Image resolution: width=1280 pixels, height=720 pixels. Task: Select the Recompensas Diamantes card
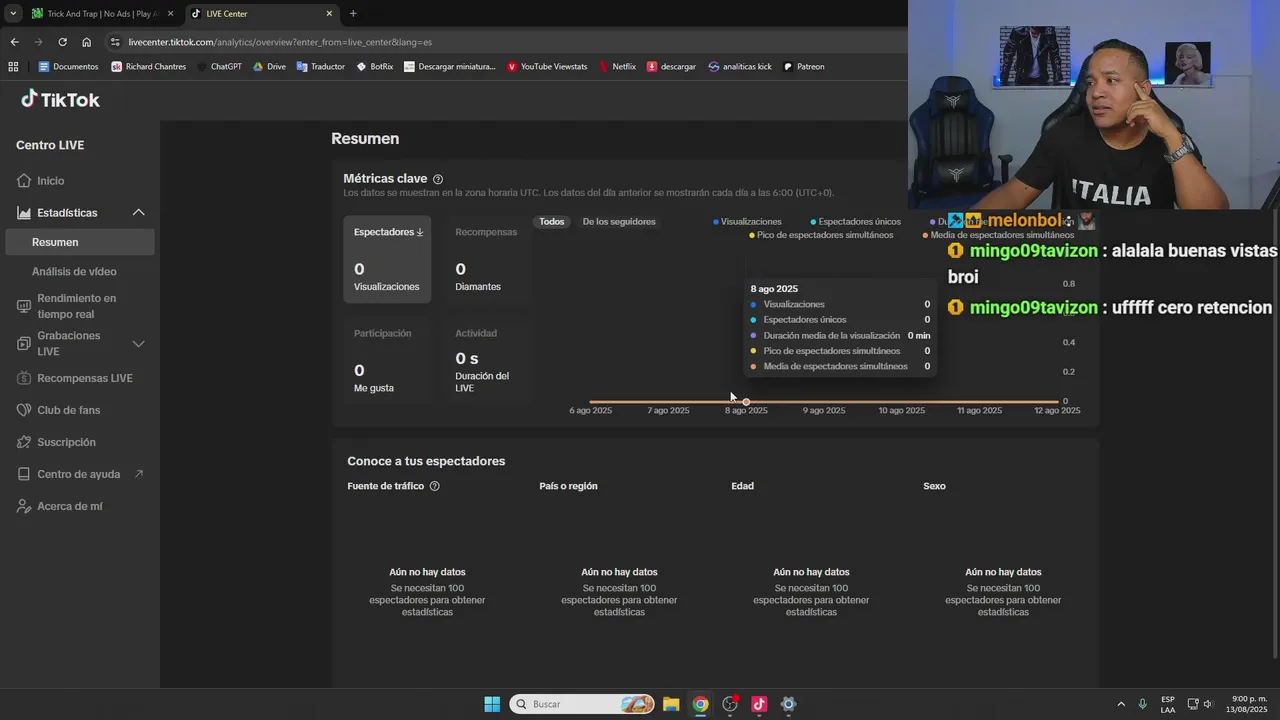[x=487, y=259]
